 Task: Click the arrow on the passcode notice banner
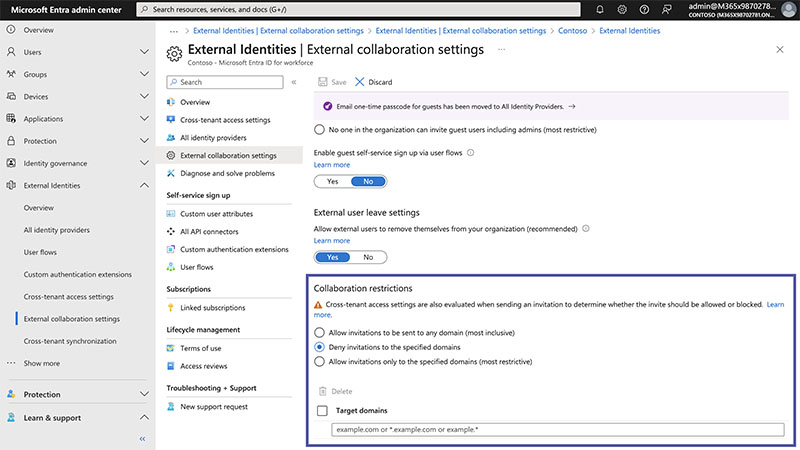pos(572,107)
